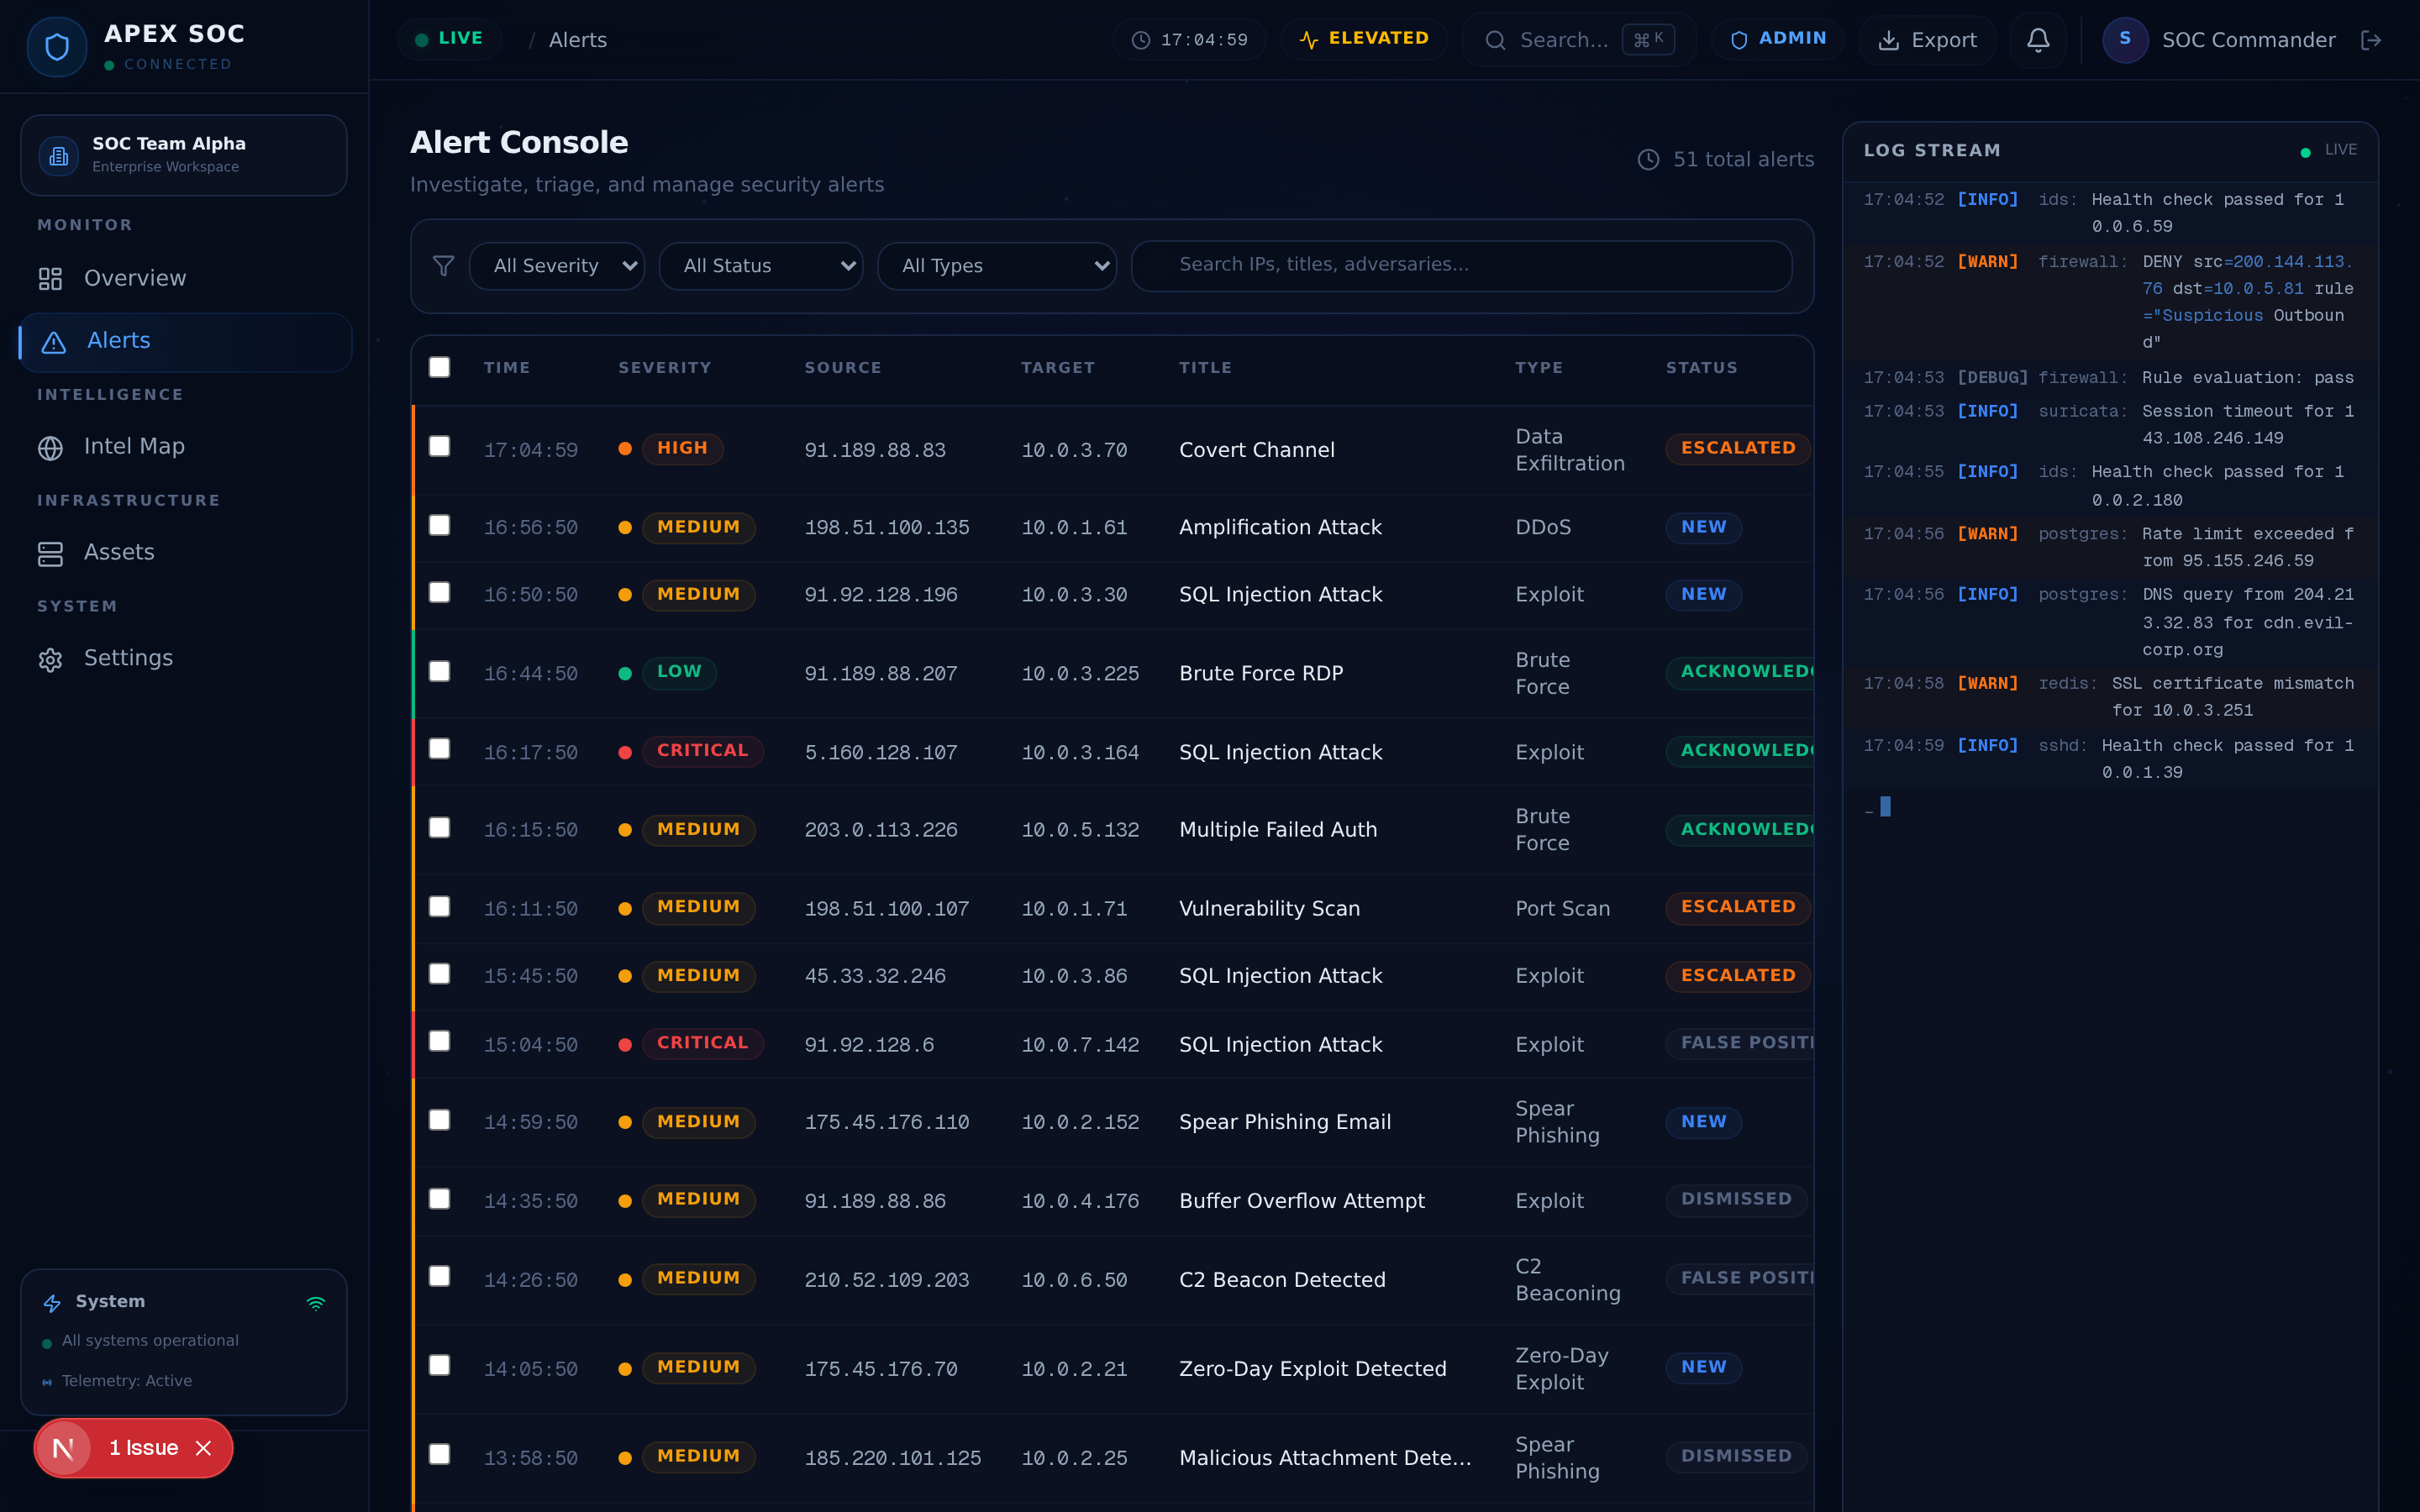This screenshot has width=2420, height=1512.
Task: Check the 16:17:50 SQL Injection row
Action: point(439,749)
